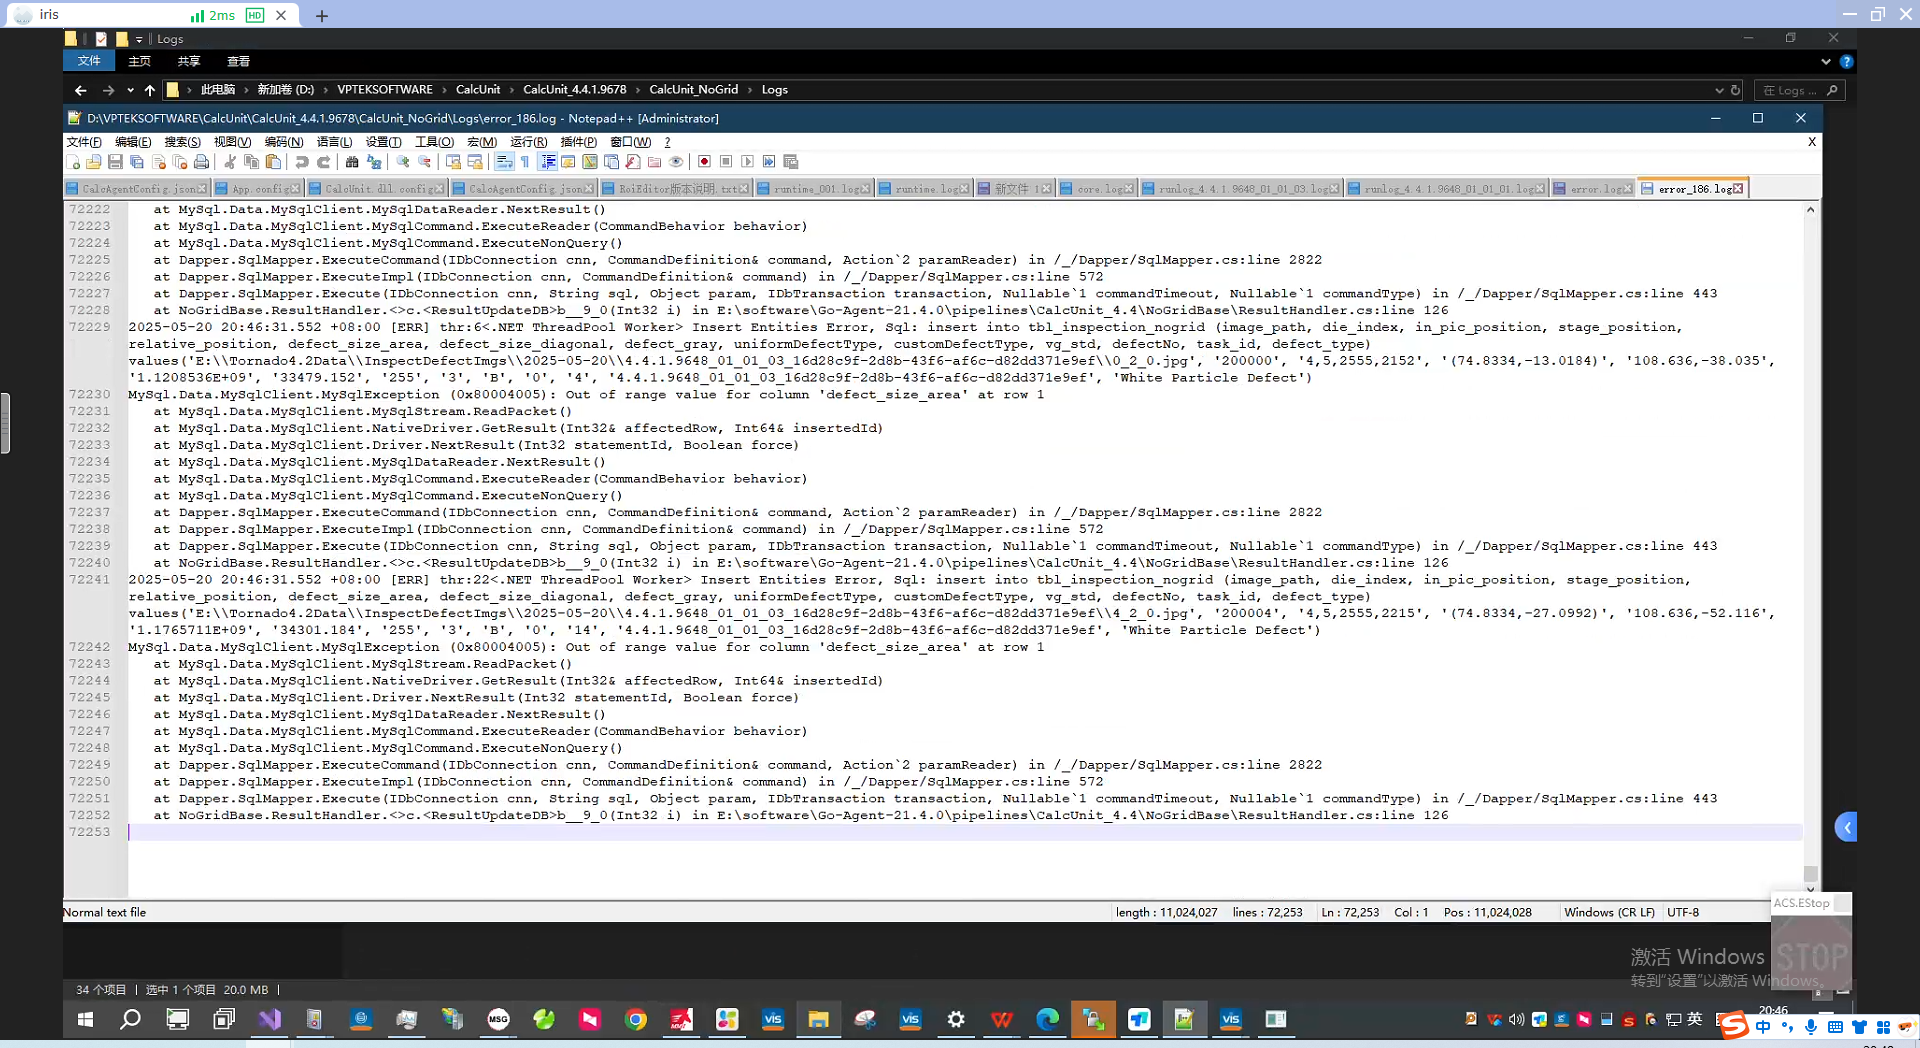Open Visual Studio from taskbar
Viewport: 1920px width, 1048px height.
coord(269,1019)
